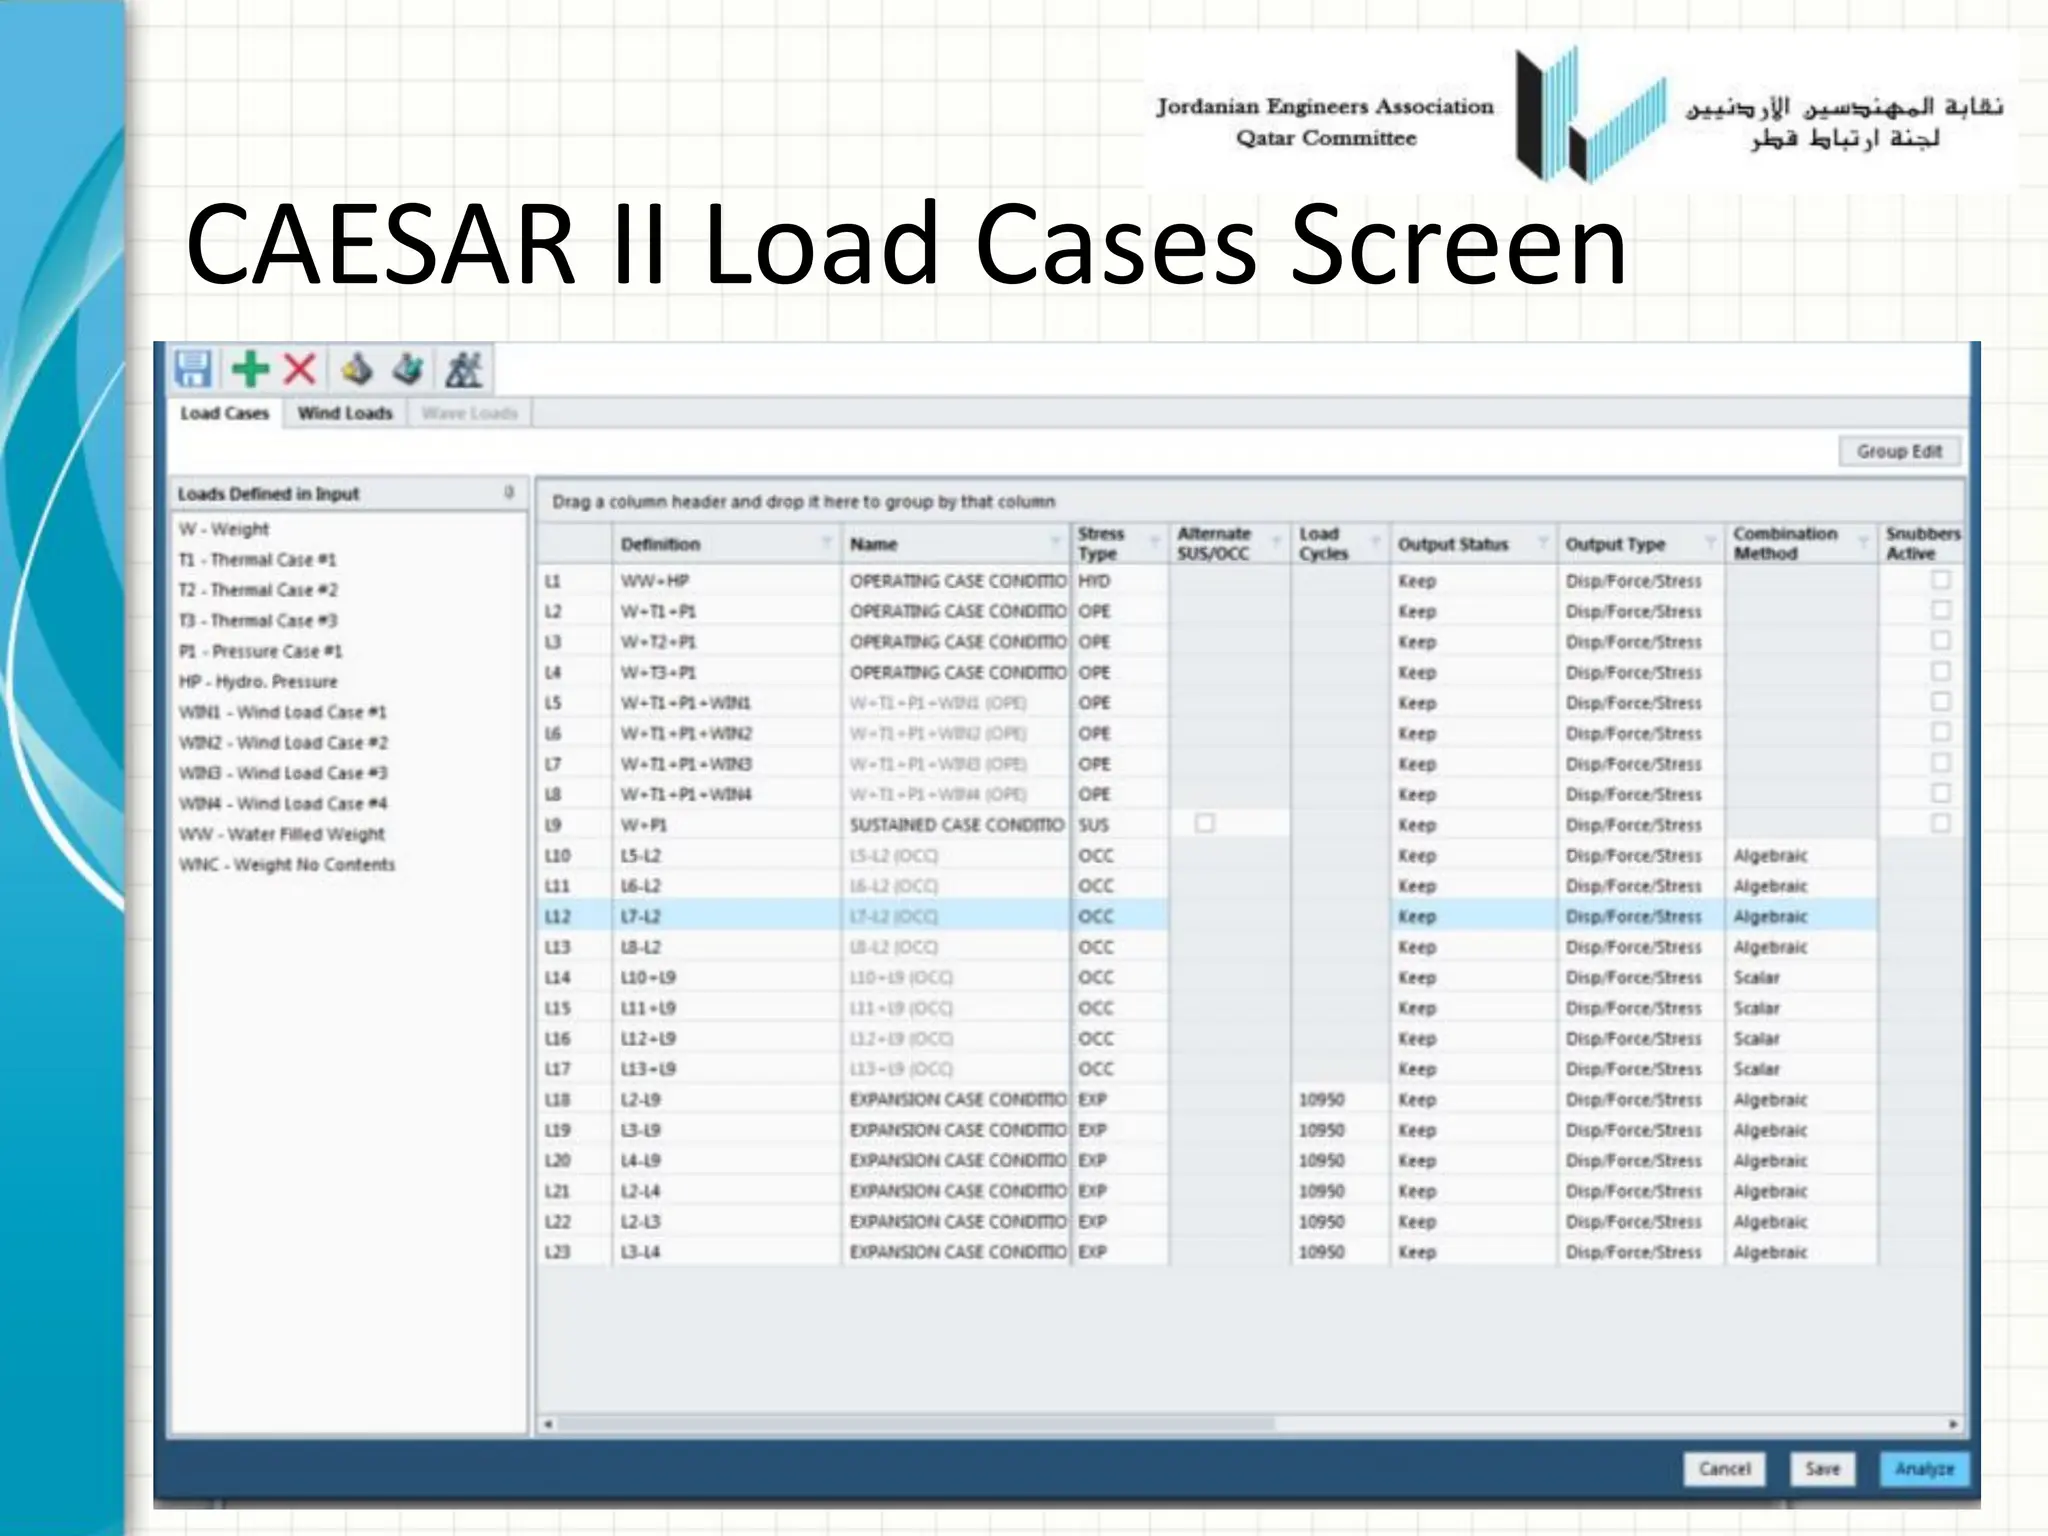
Task: Click the L23 row header
Action: tap(574, 1252)
